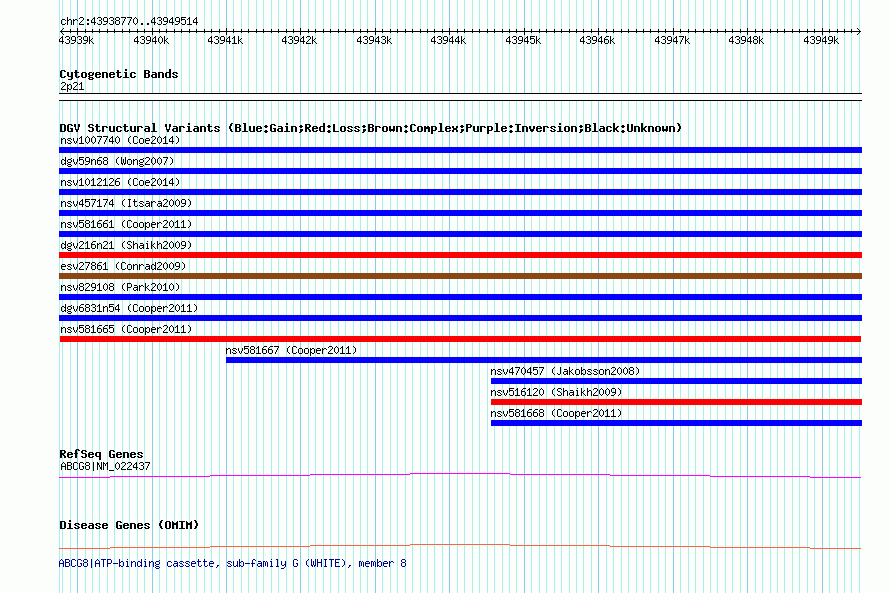Click the nsv470457 (Jakobsson2008) label
Screen dimensions: 890x593
(565, 371)
